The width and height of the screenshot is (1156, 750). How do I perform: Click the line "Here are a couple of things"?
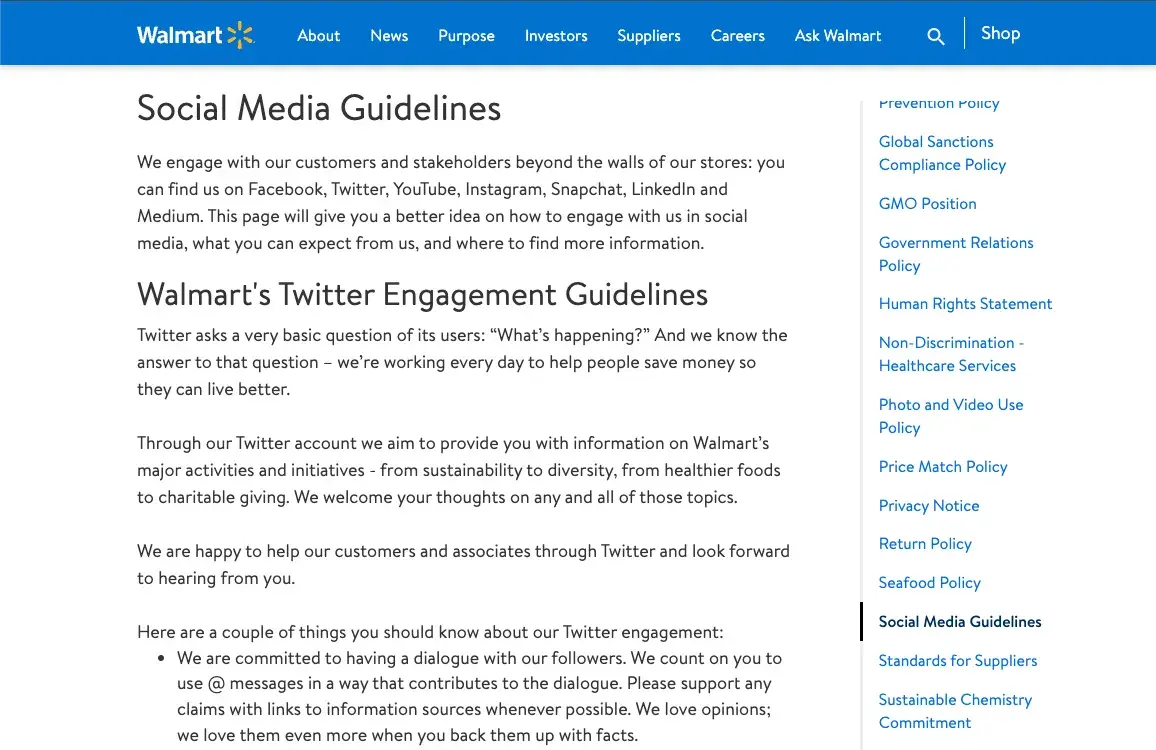(430, 633)
